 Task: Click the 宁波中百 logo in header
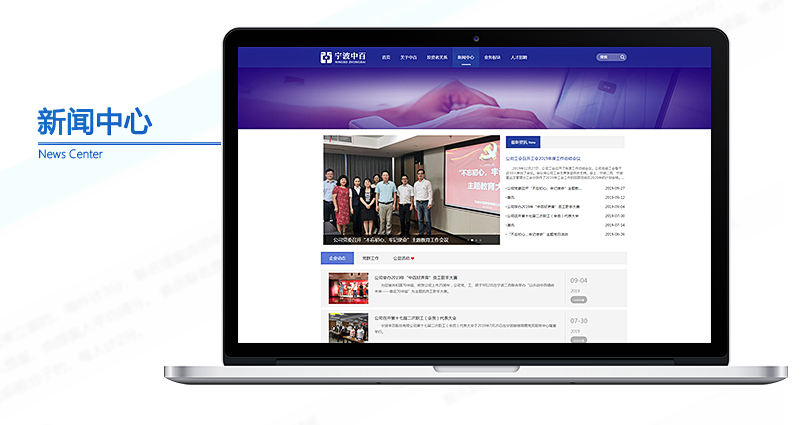(344, 58)
